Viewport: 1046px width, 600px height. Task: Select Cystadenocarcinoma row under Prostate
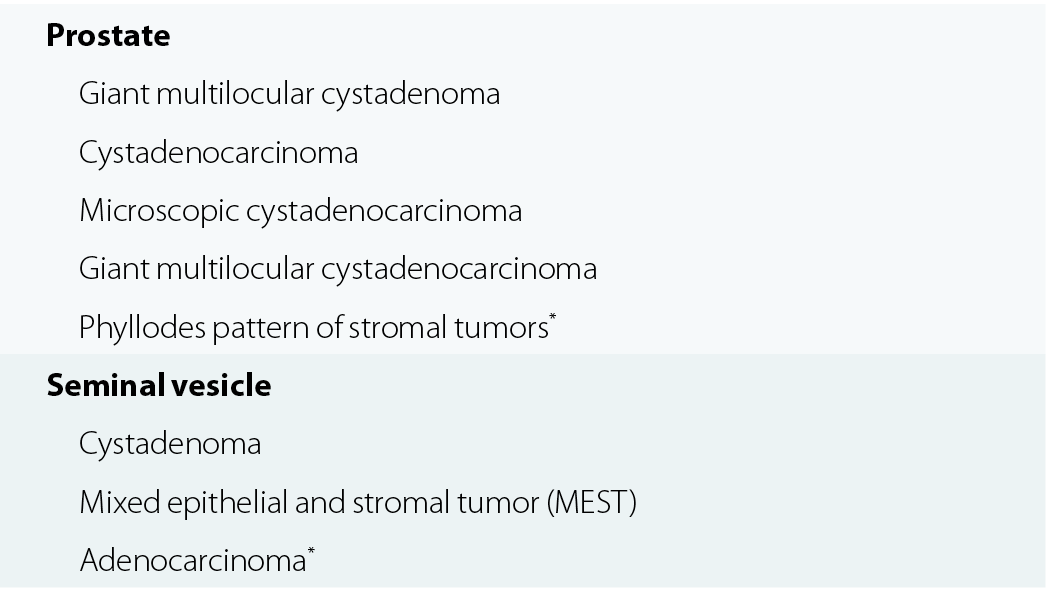tap(219, 153)
